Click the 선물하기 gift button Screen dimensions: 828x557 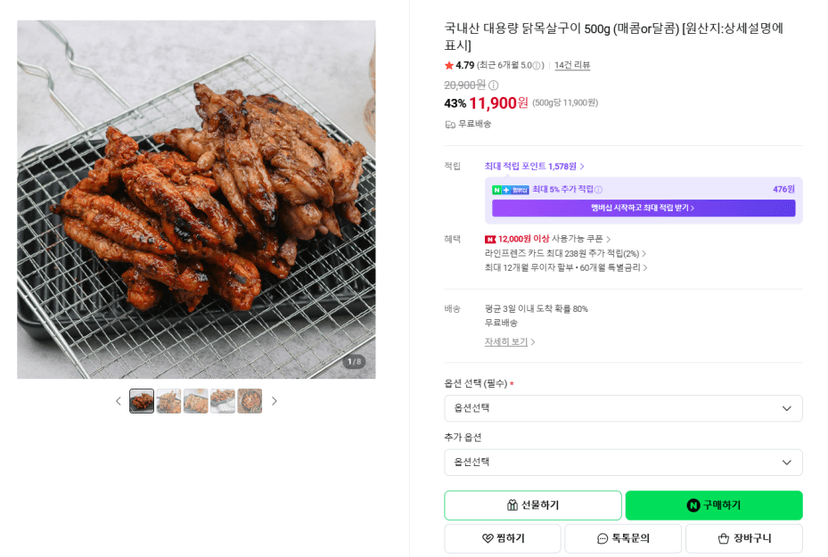533,505
